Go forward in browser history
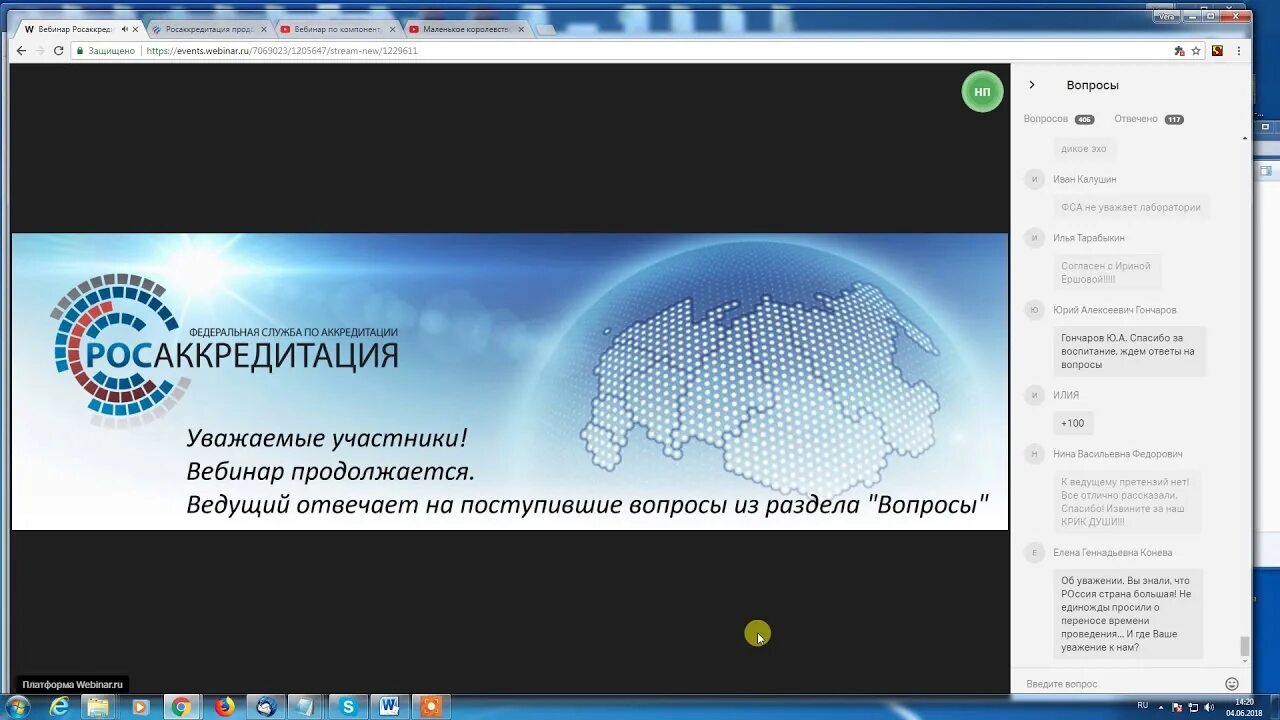 point(40,50)
